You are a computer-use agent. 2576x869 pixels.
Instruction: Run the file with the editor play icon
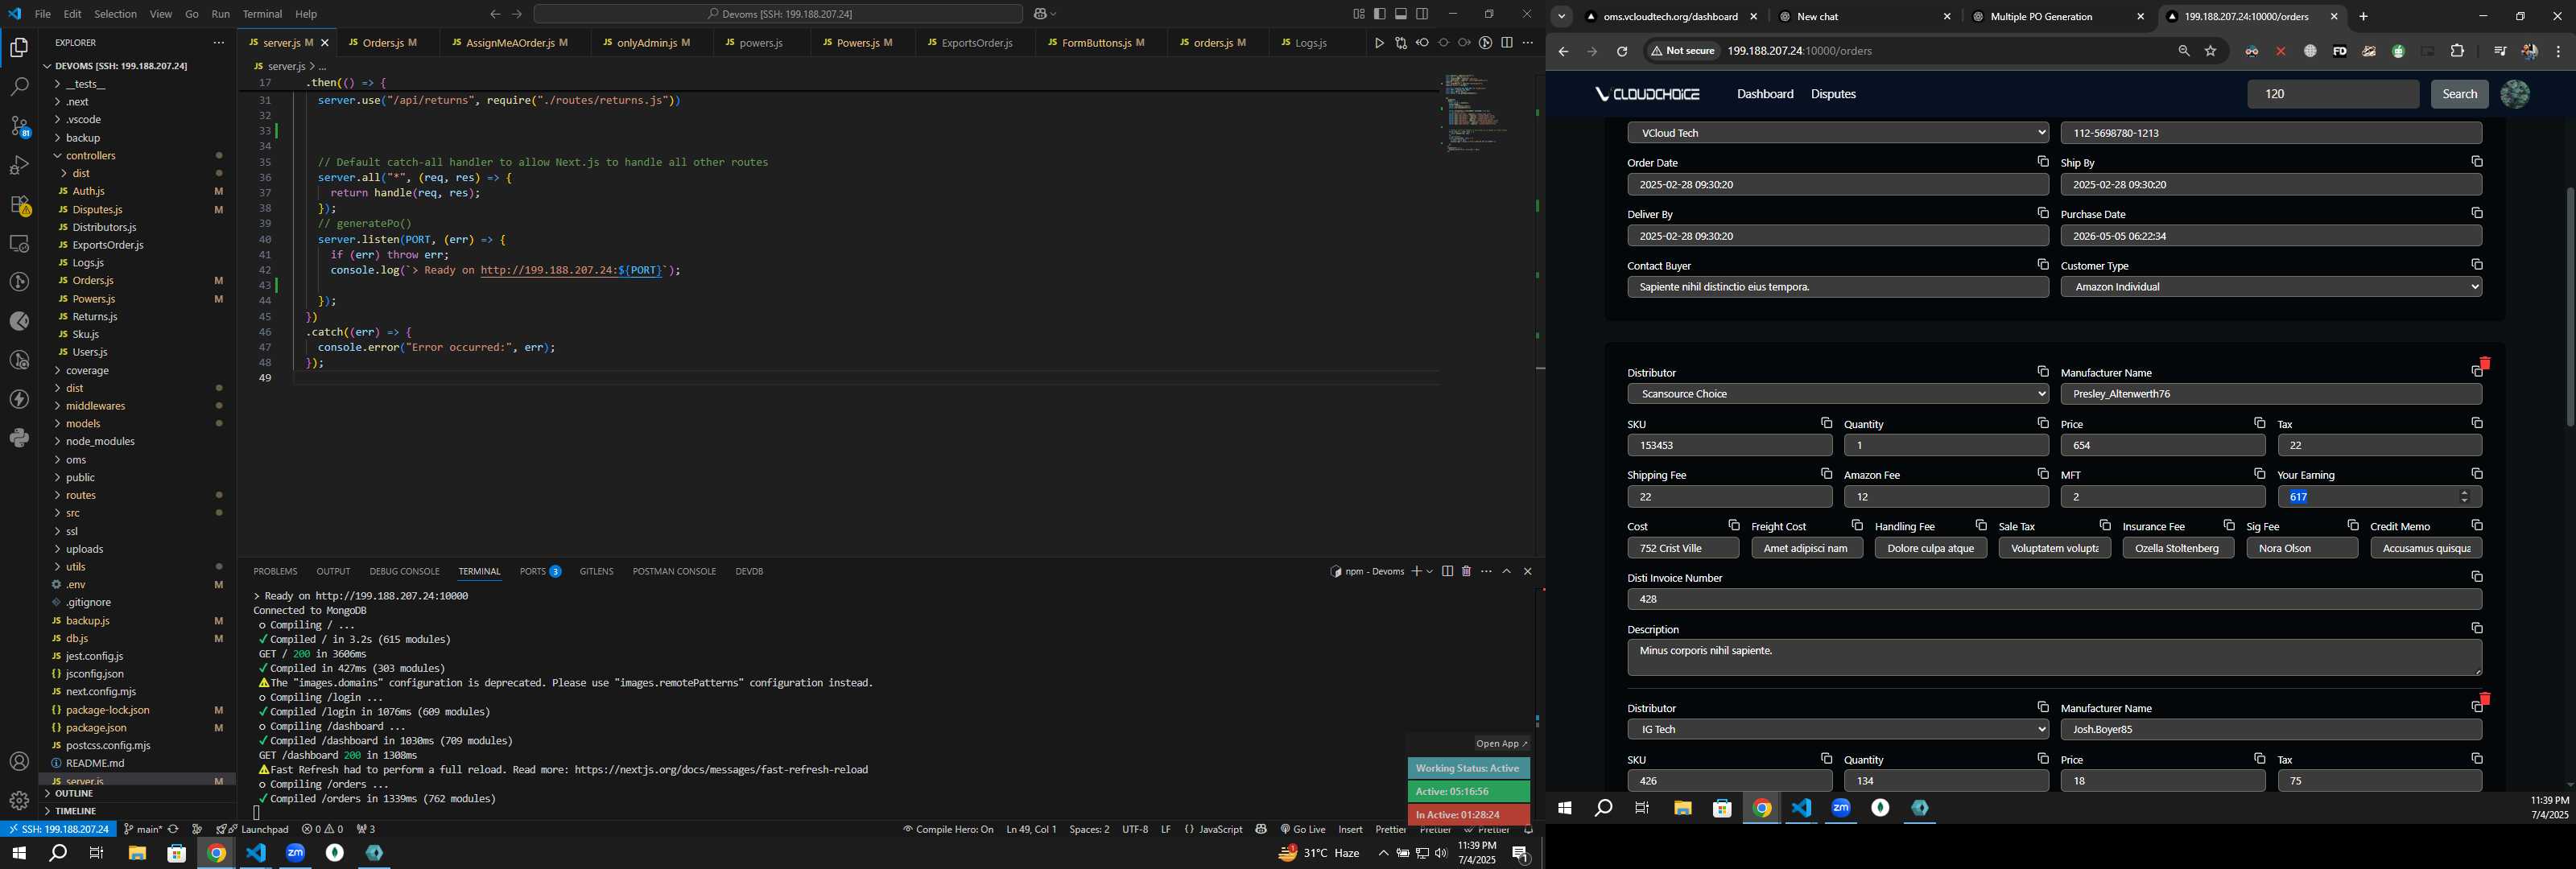(1379, 43)
